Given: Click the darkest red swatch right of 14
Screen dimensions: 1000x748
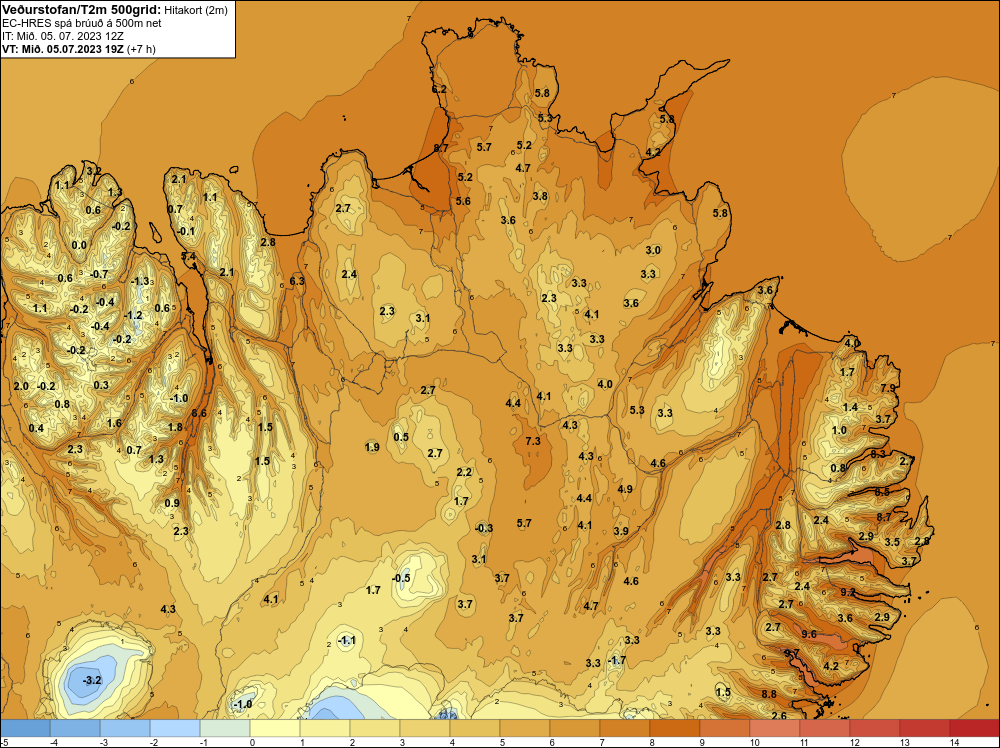Looking at the screenshot, I should click(x=974, y=728).
